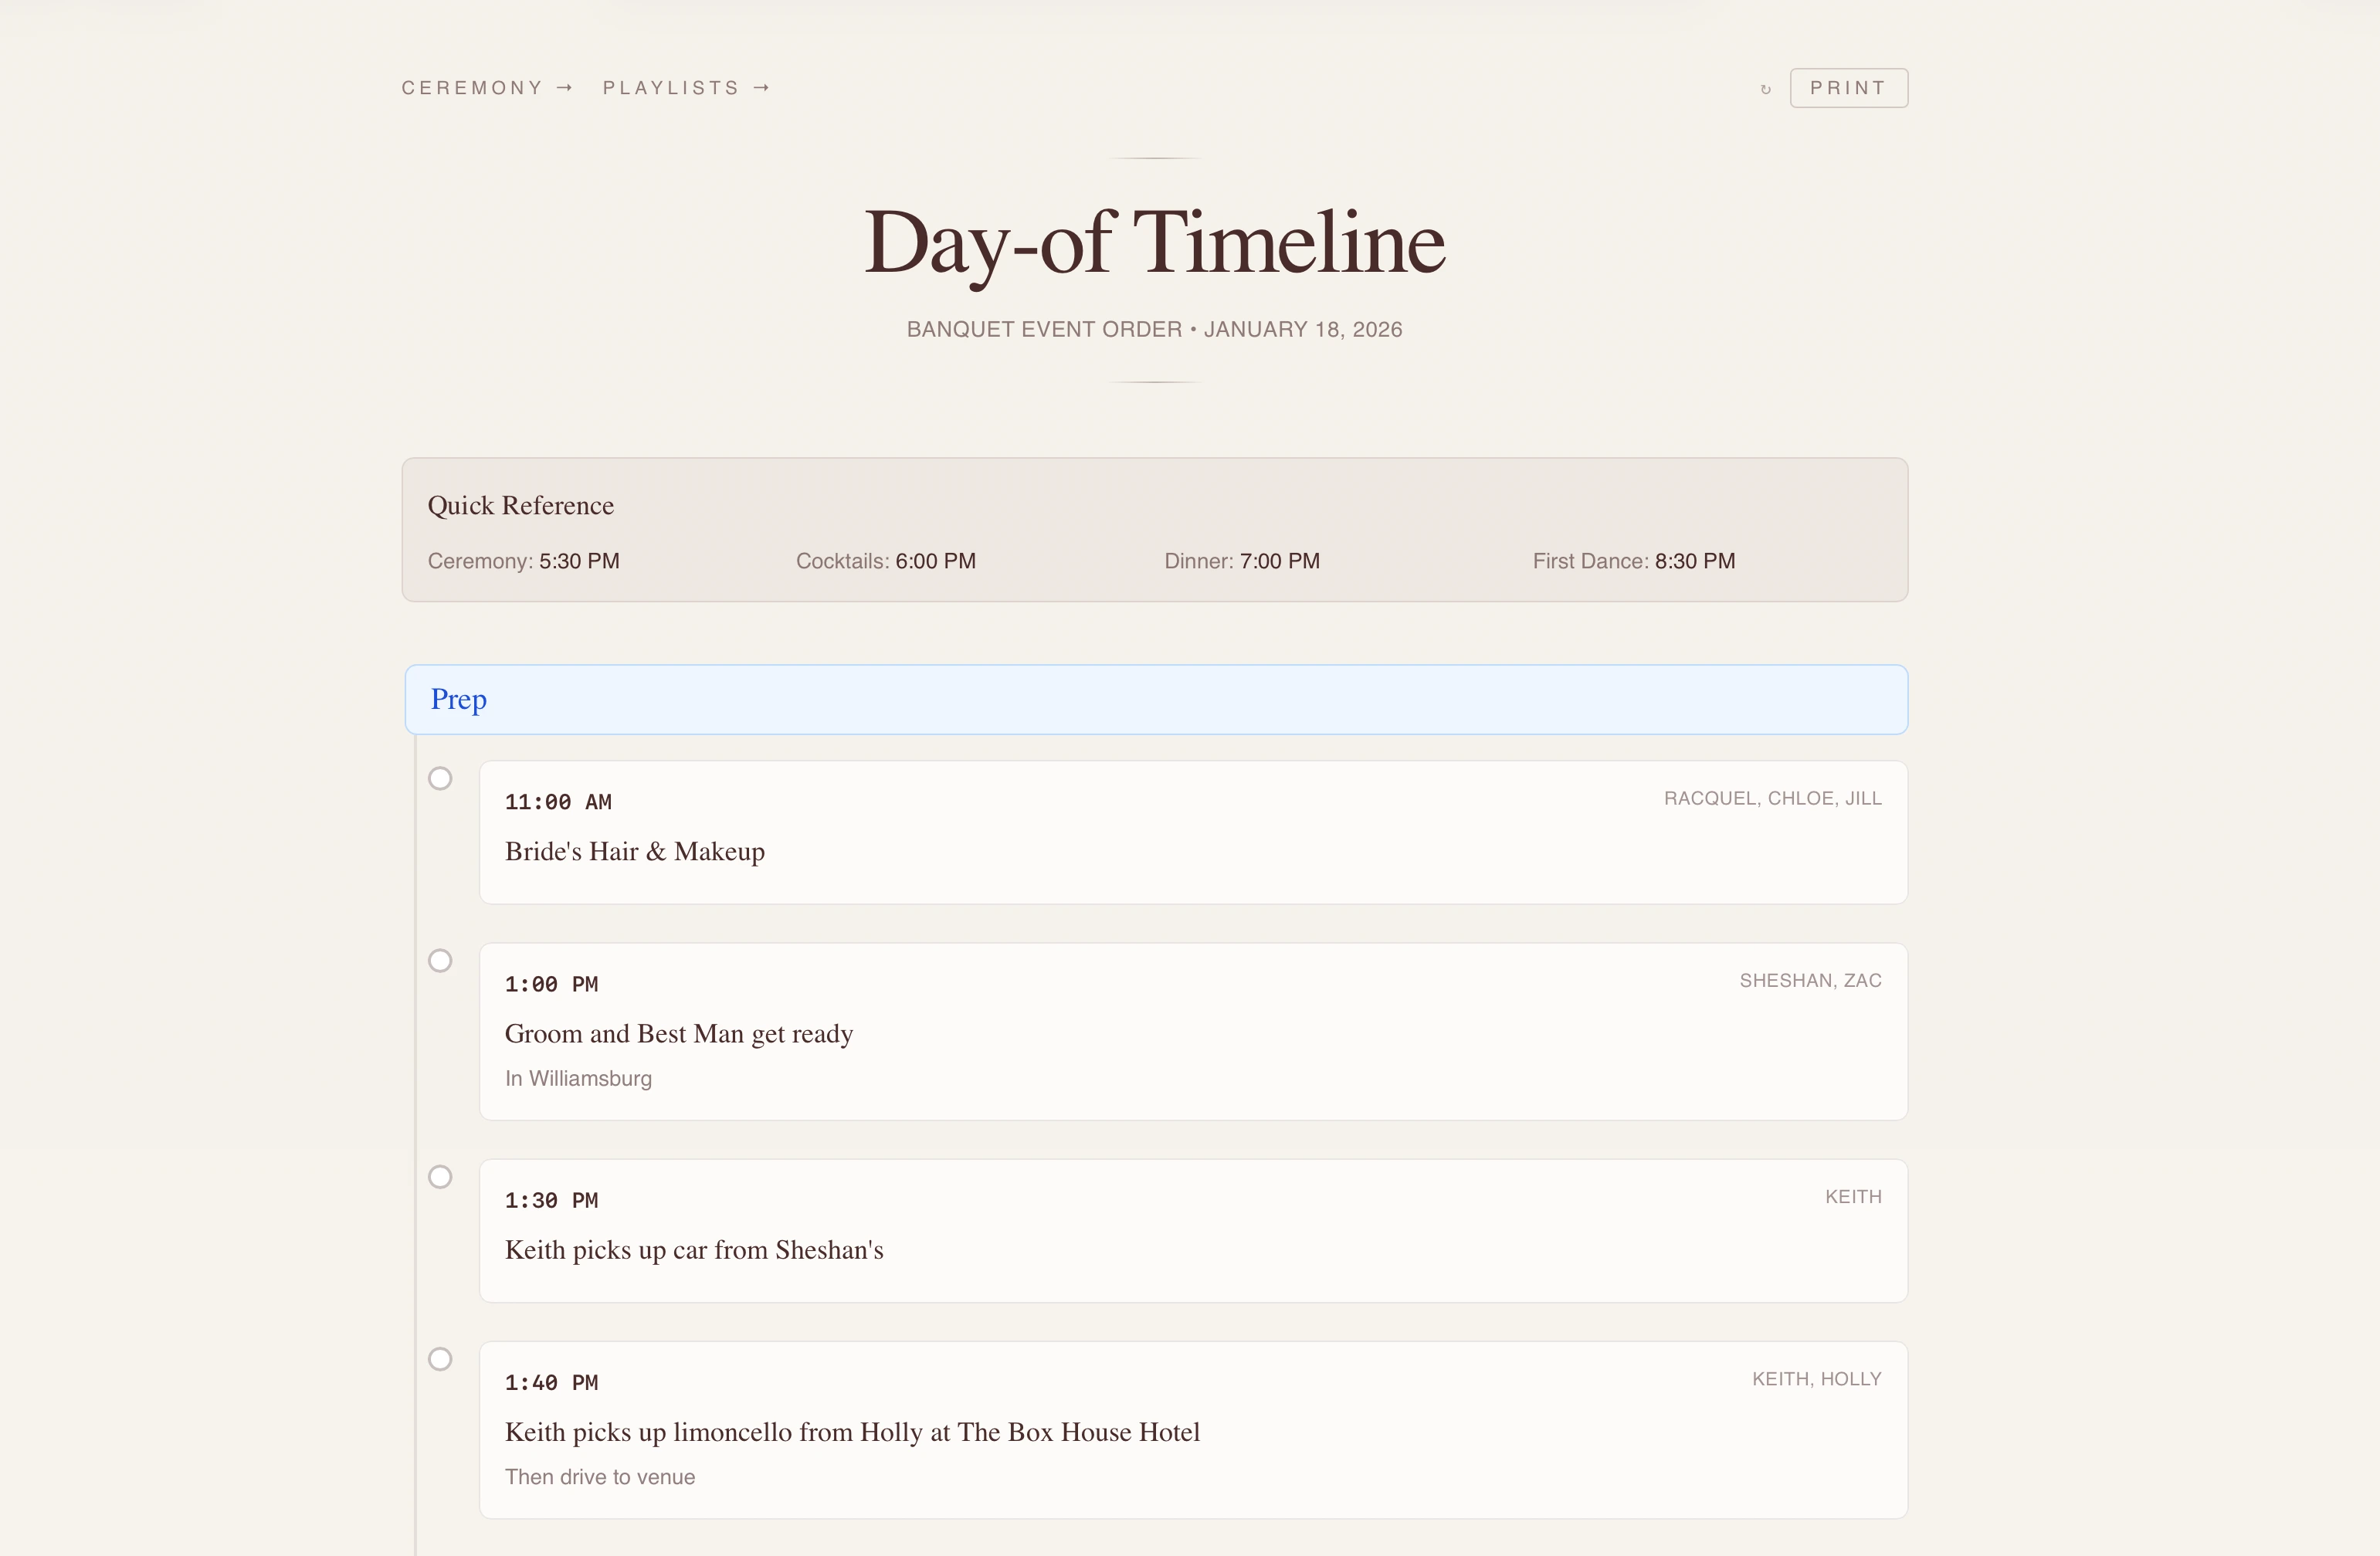Click the 1:00 PM time label
2380x1556 pixels.
pos(551,984)
